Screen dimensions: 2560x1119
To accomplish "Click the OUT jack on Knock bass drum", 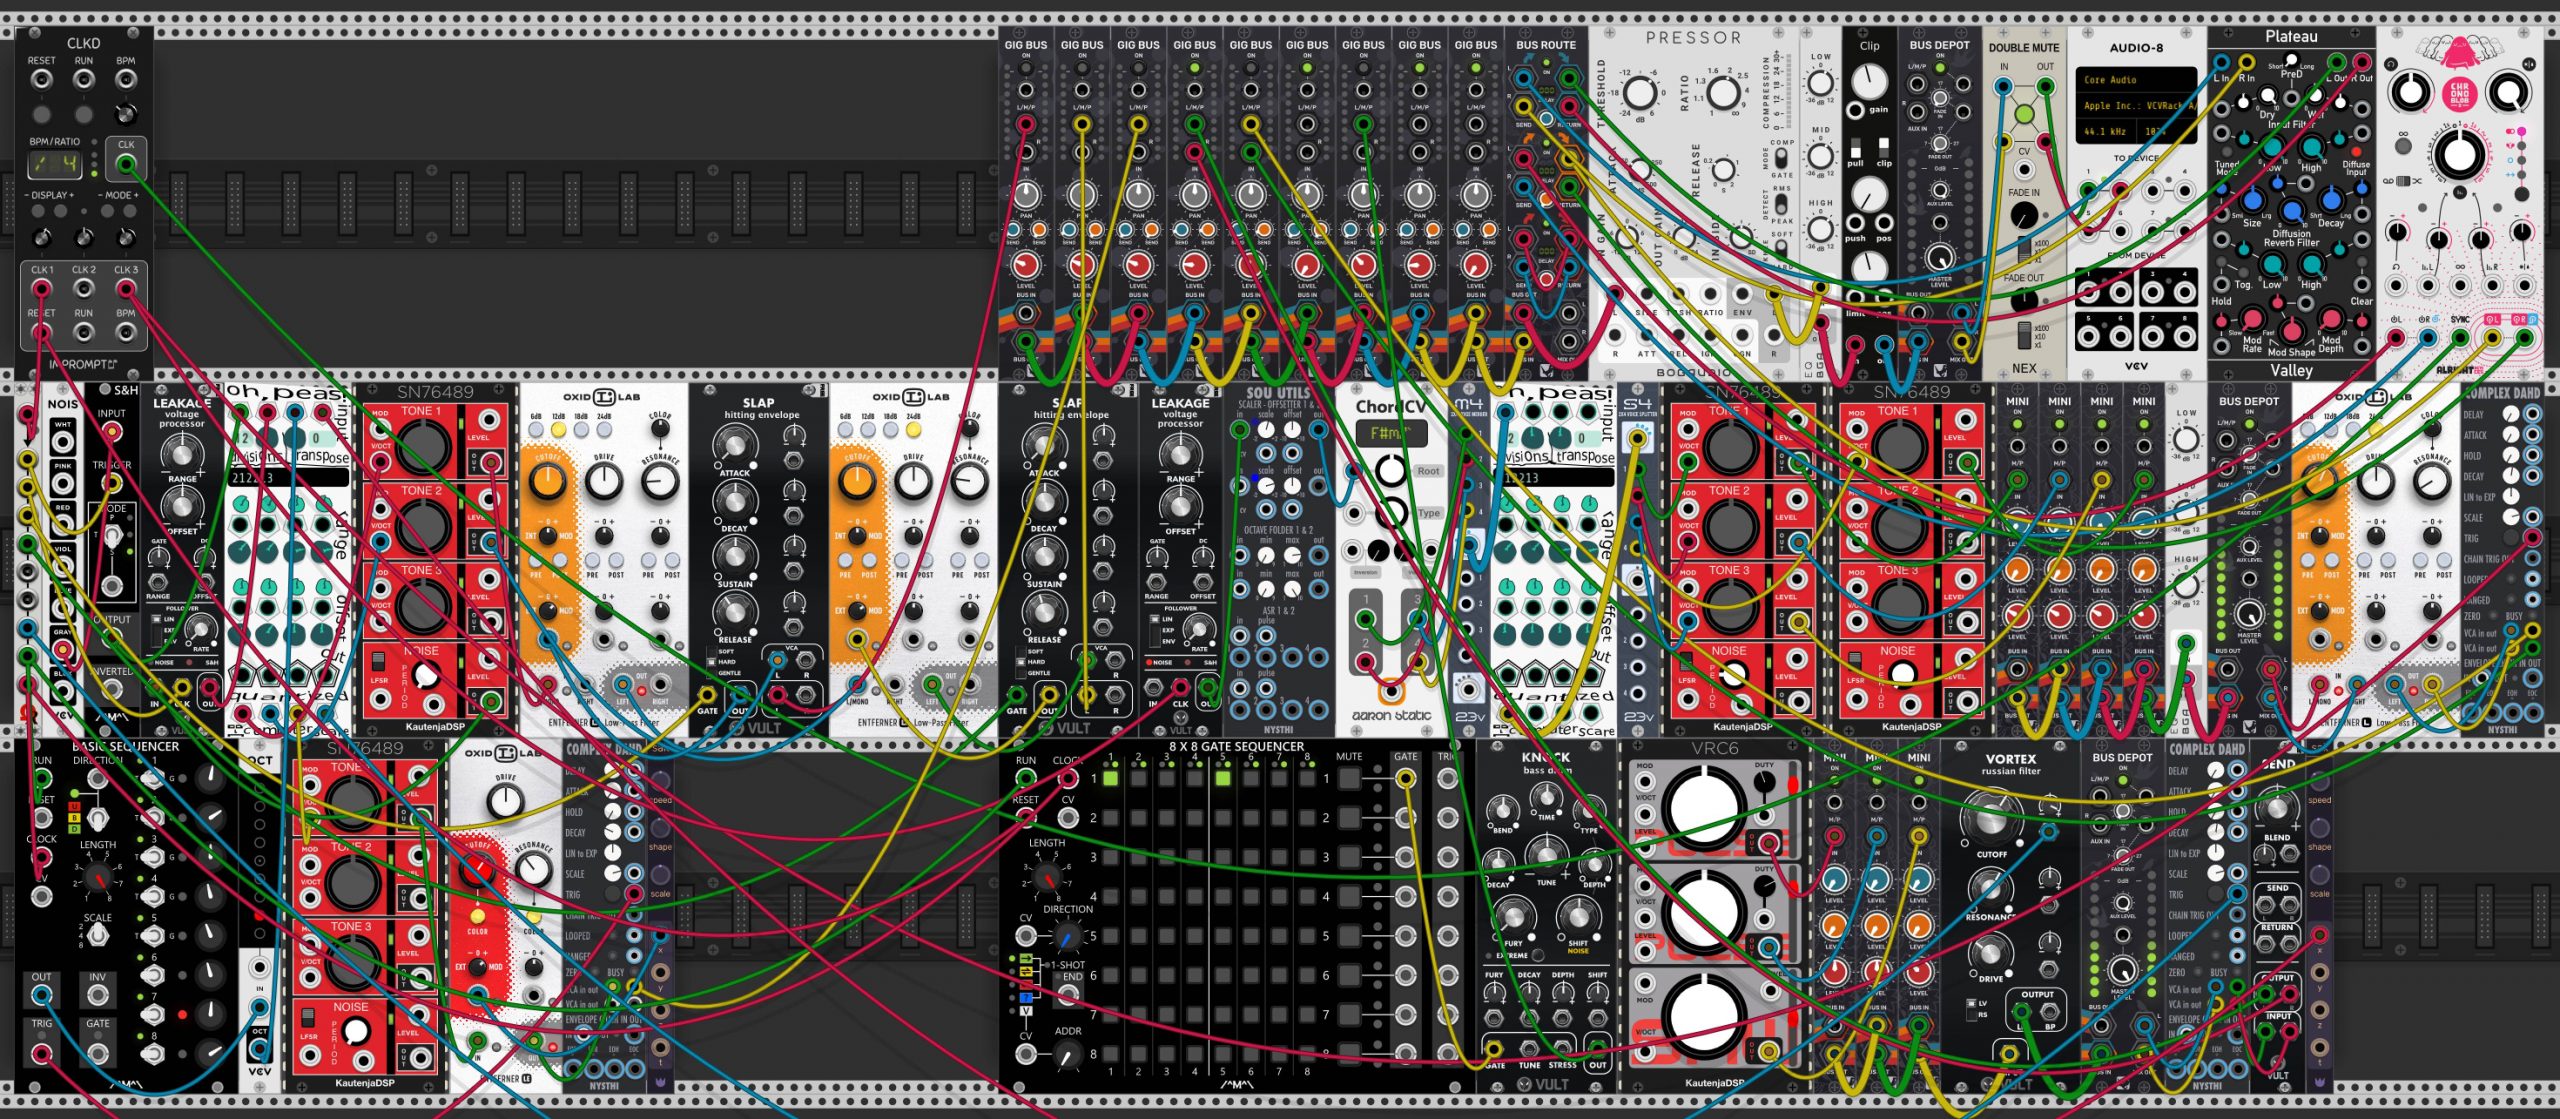I will [1597, 1048].
